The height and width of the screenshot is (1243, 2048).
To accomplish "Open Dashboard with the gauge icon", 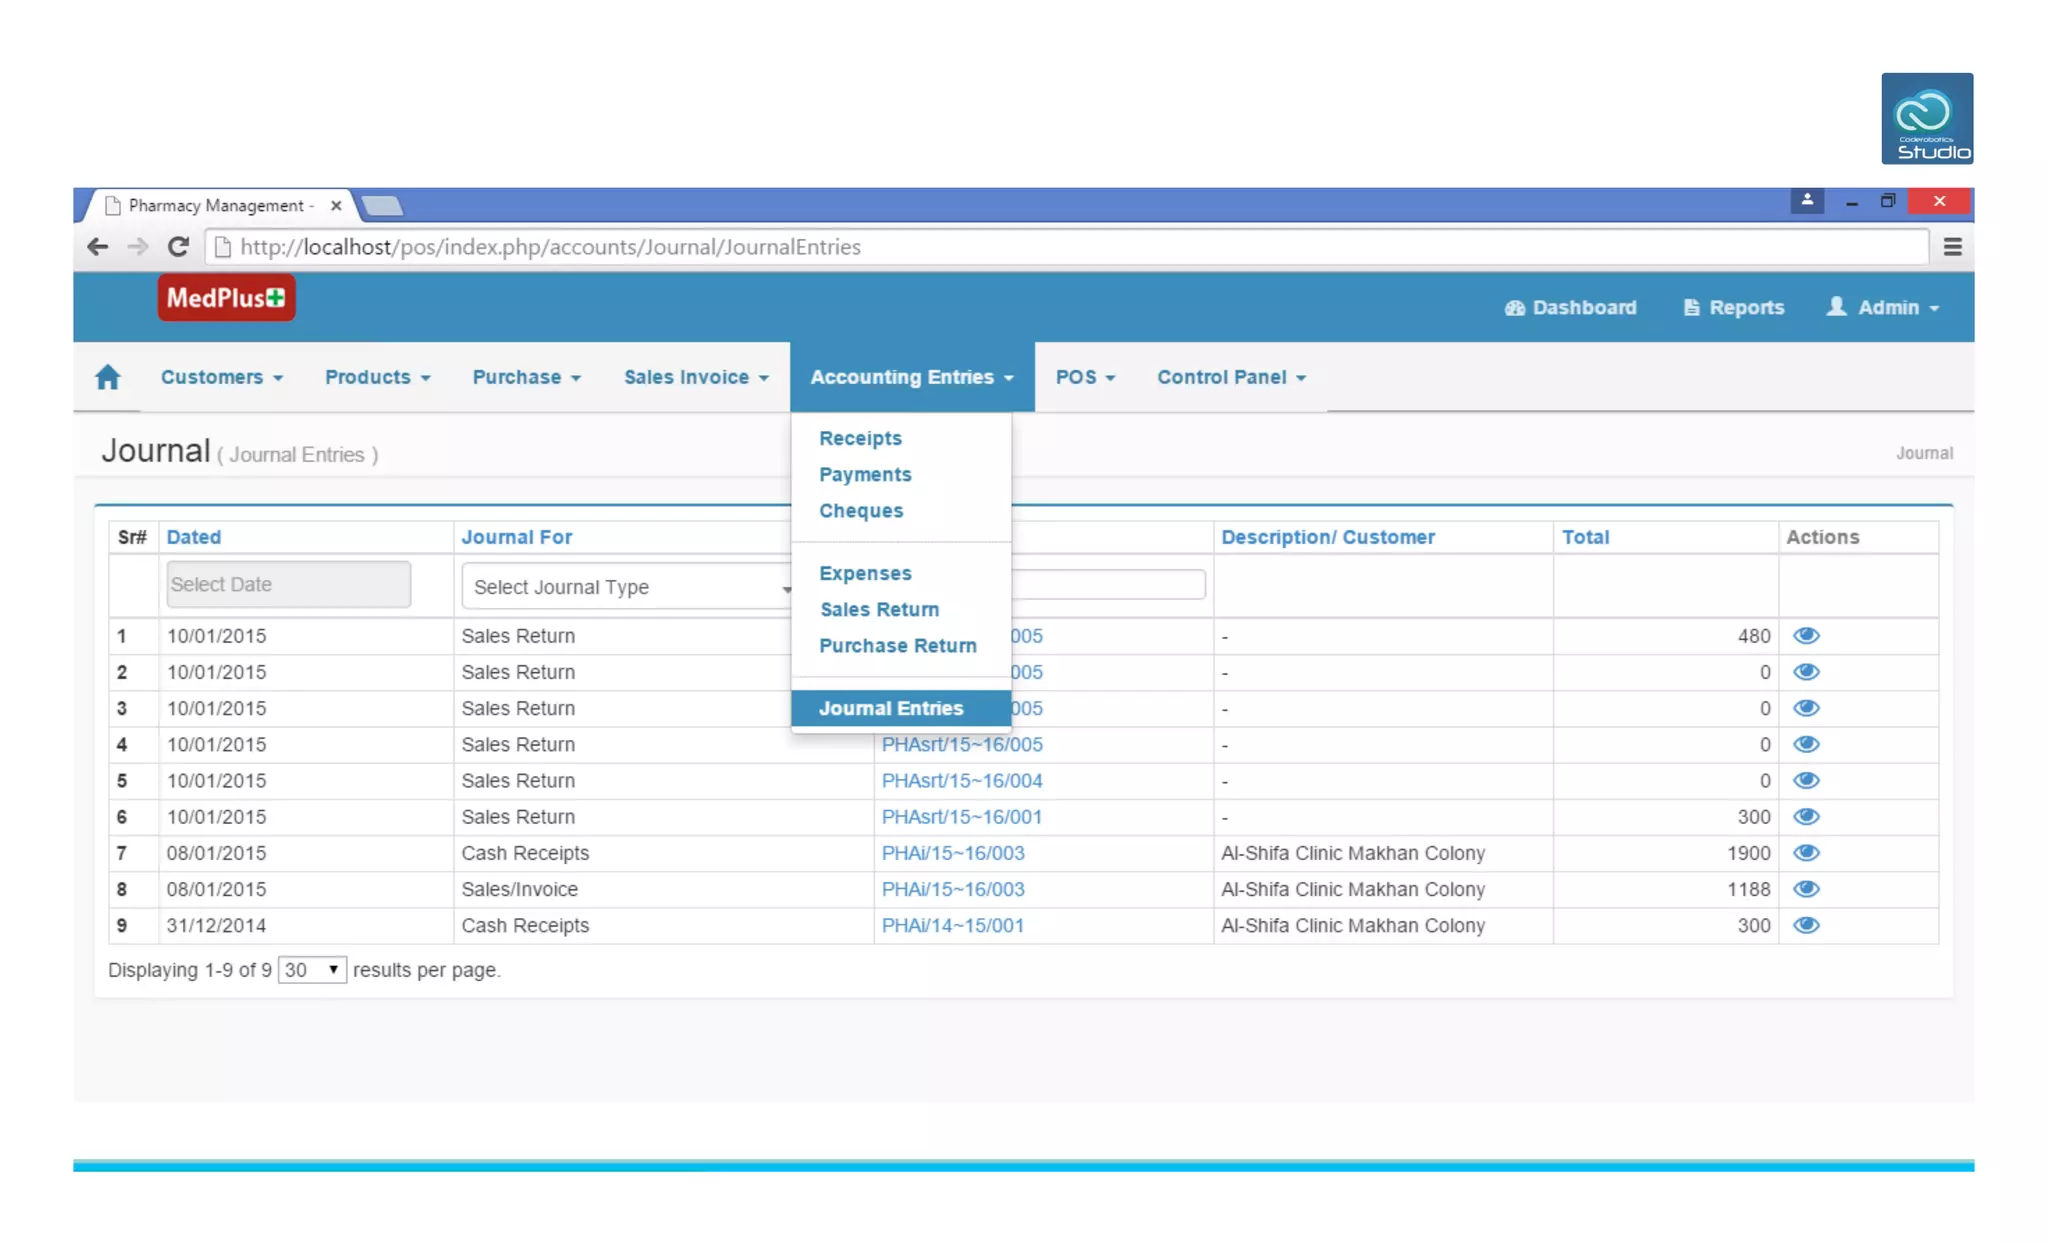I will (1570, 308).
